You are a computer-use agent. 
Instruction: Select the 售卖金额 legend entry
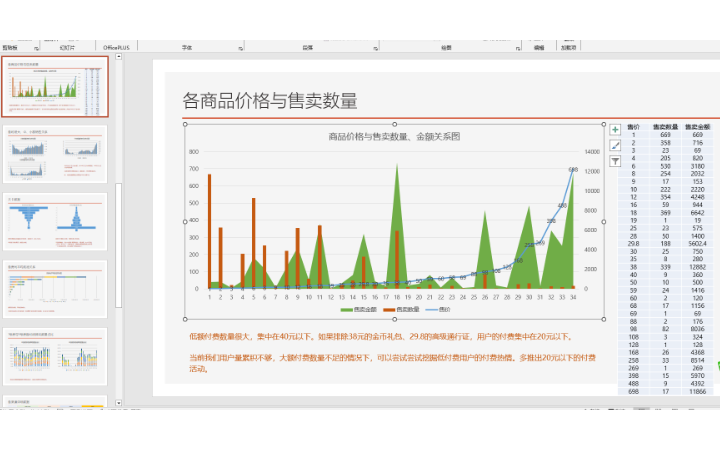(x=359, y=309)
